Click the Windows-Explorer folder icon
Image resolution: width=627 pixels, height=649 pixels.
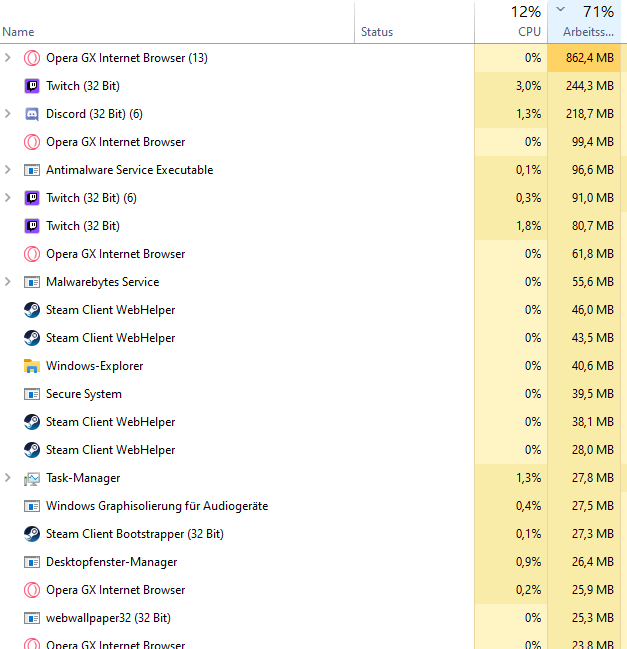[32, 366]
